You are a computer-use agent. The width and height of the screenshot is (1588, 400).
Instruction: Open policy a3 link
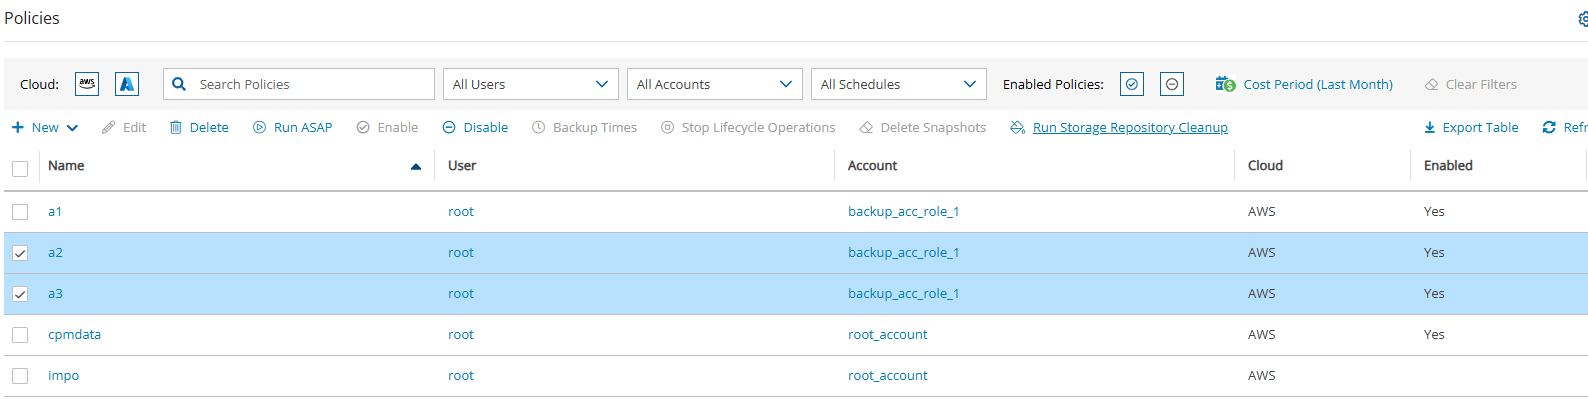click(55, 294)
